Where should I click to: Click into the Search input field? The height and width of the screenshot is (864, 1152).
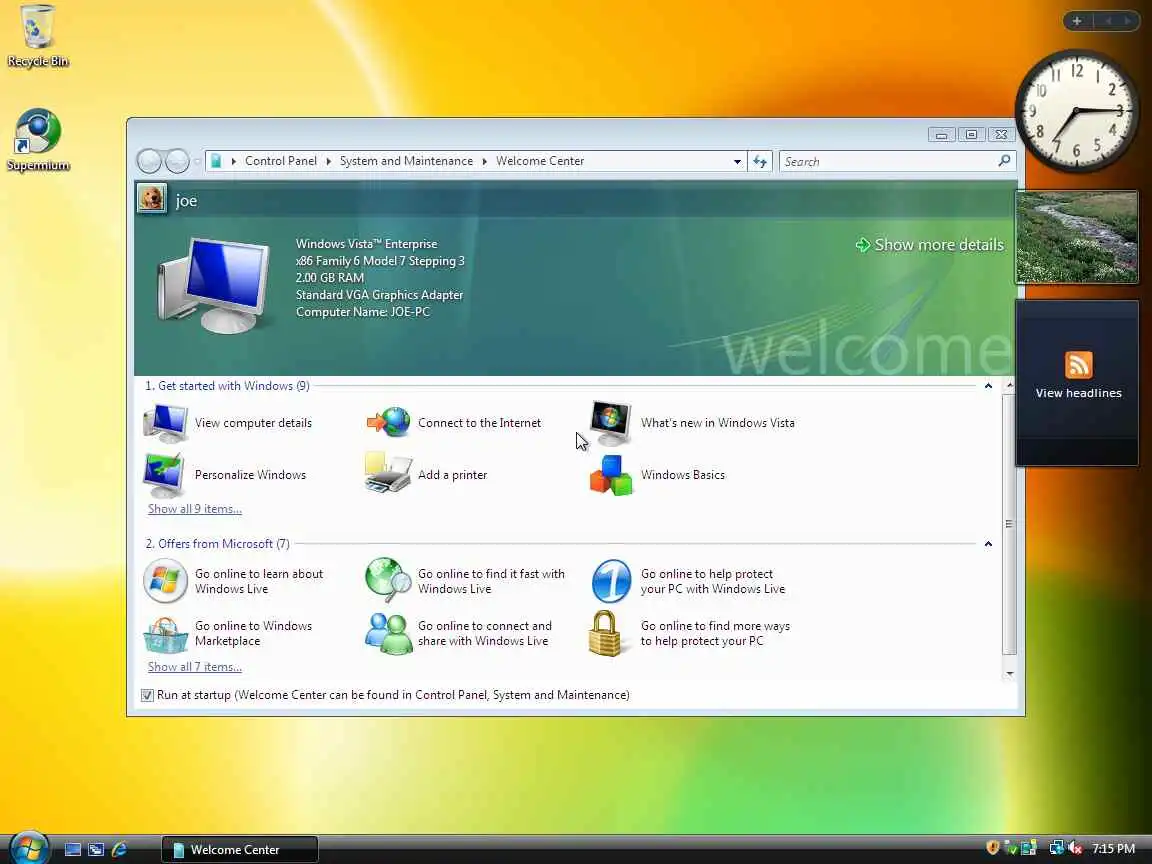click(888, 162)
